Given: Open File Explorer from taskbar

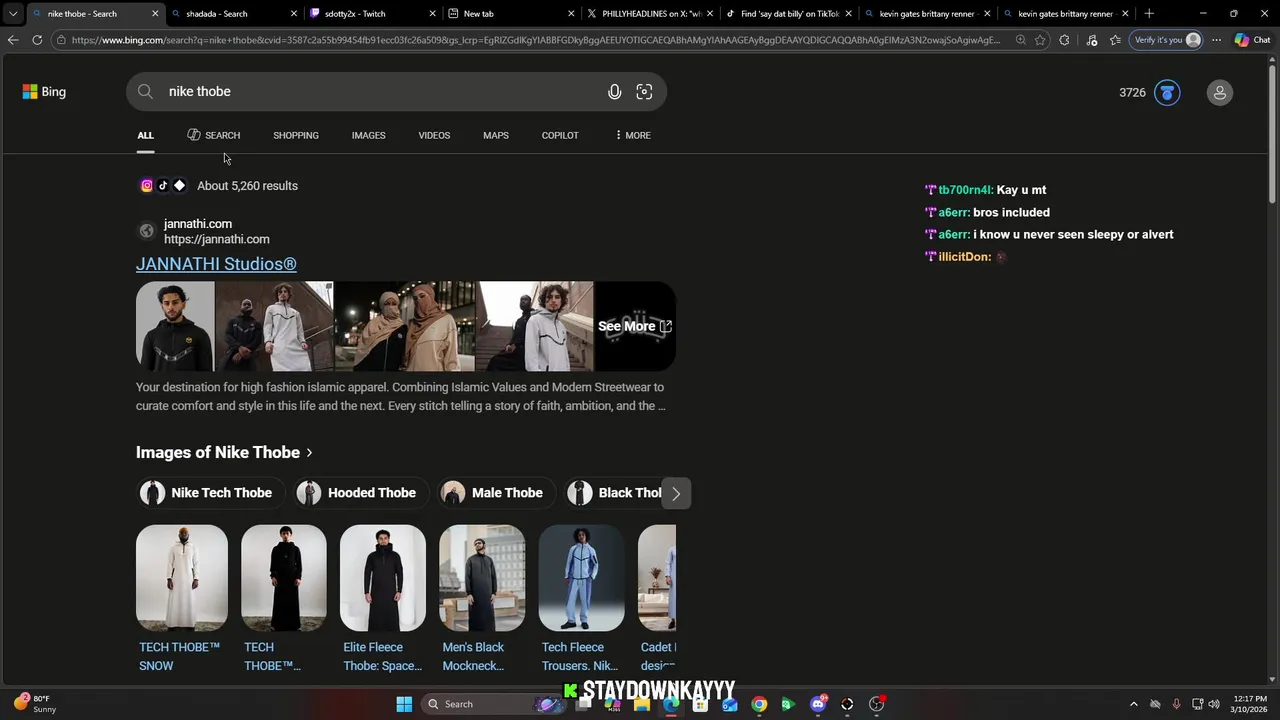Looking at the screenshot, I should point(642,704).
